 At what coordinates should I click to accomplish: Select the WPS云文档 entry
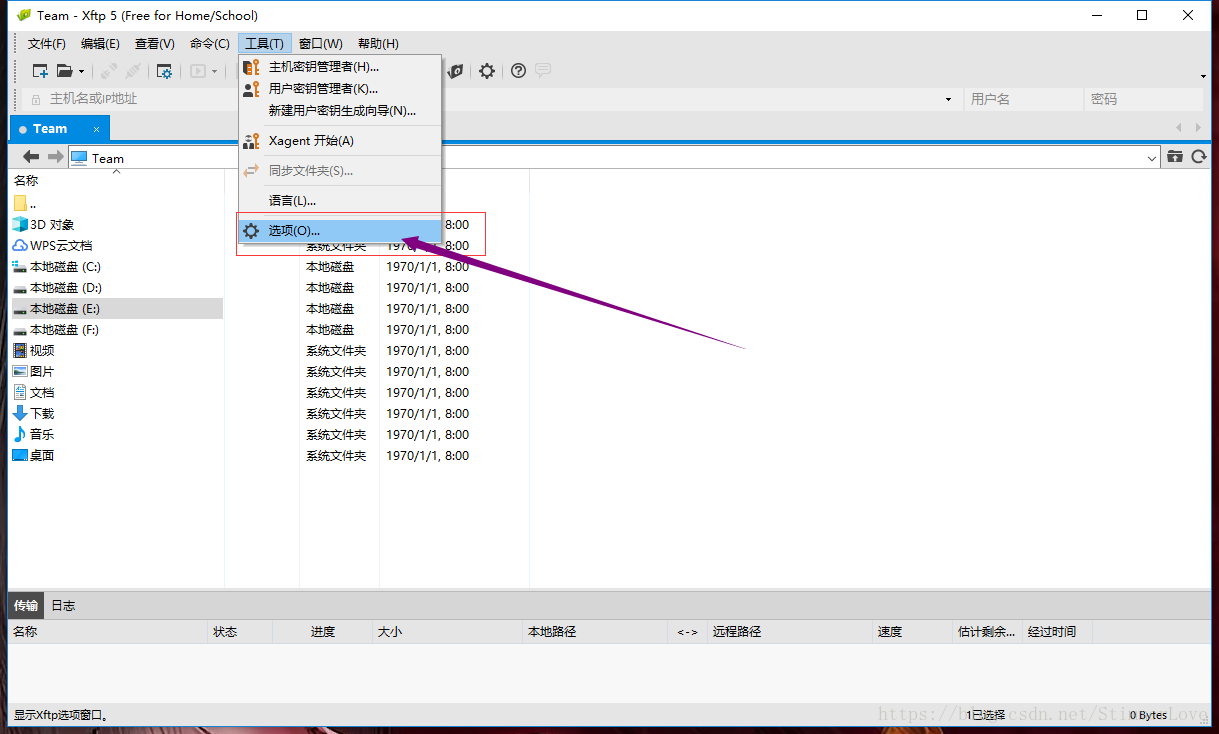[52, 246]
